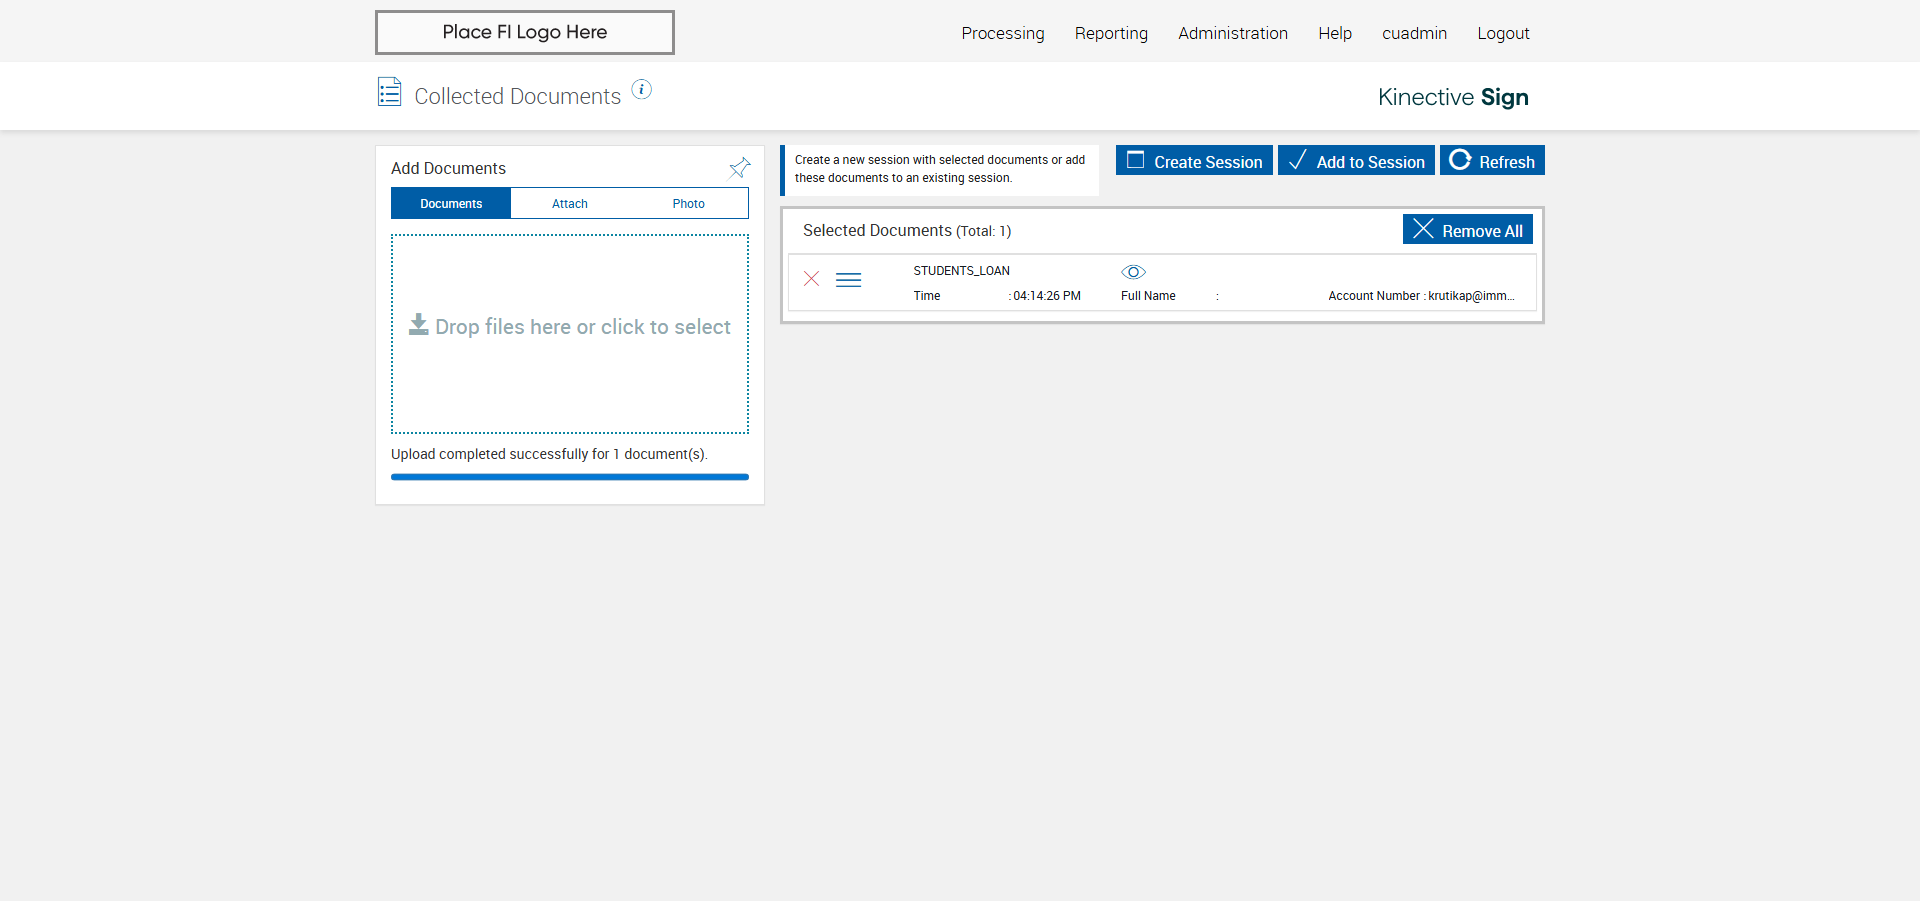Remove STUDENTS_LOAN with the X icon

812,279
